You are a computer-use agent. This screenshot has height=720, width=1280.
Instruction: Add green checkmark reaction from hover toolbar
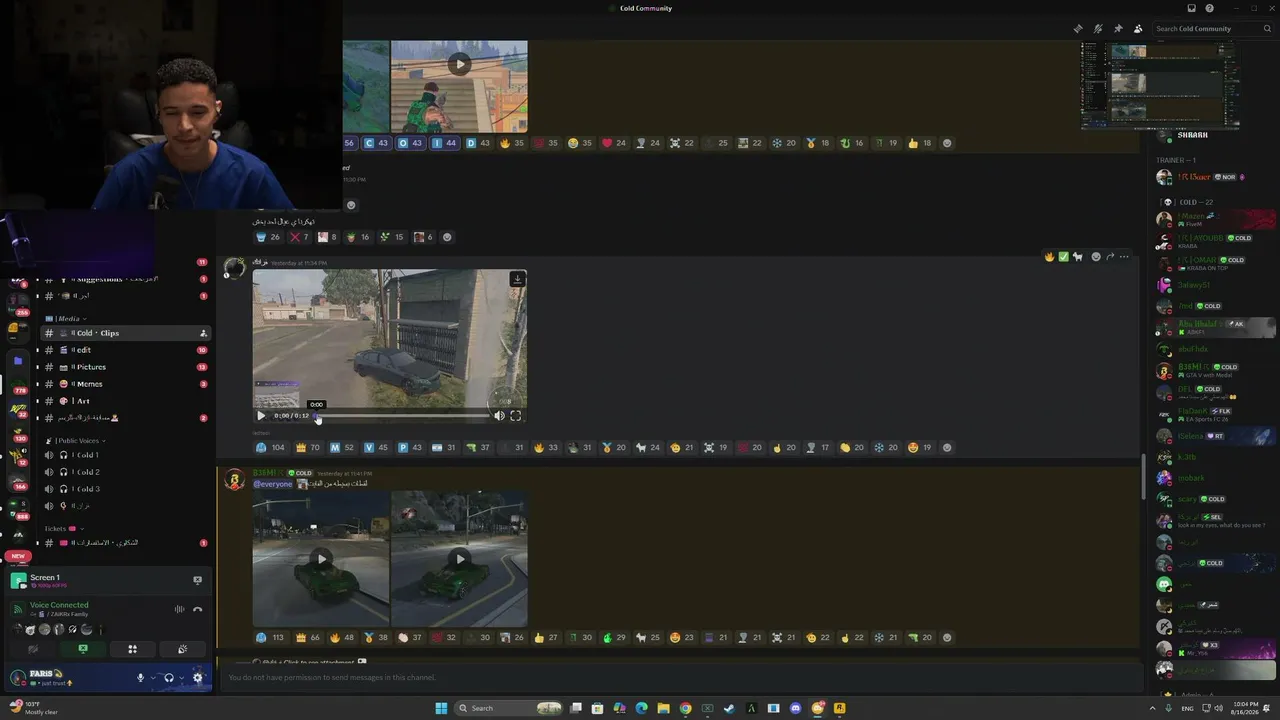pyautogui.click(x=1063, y=257)
